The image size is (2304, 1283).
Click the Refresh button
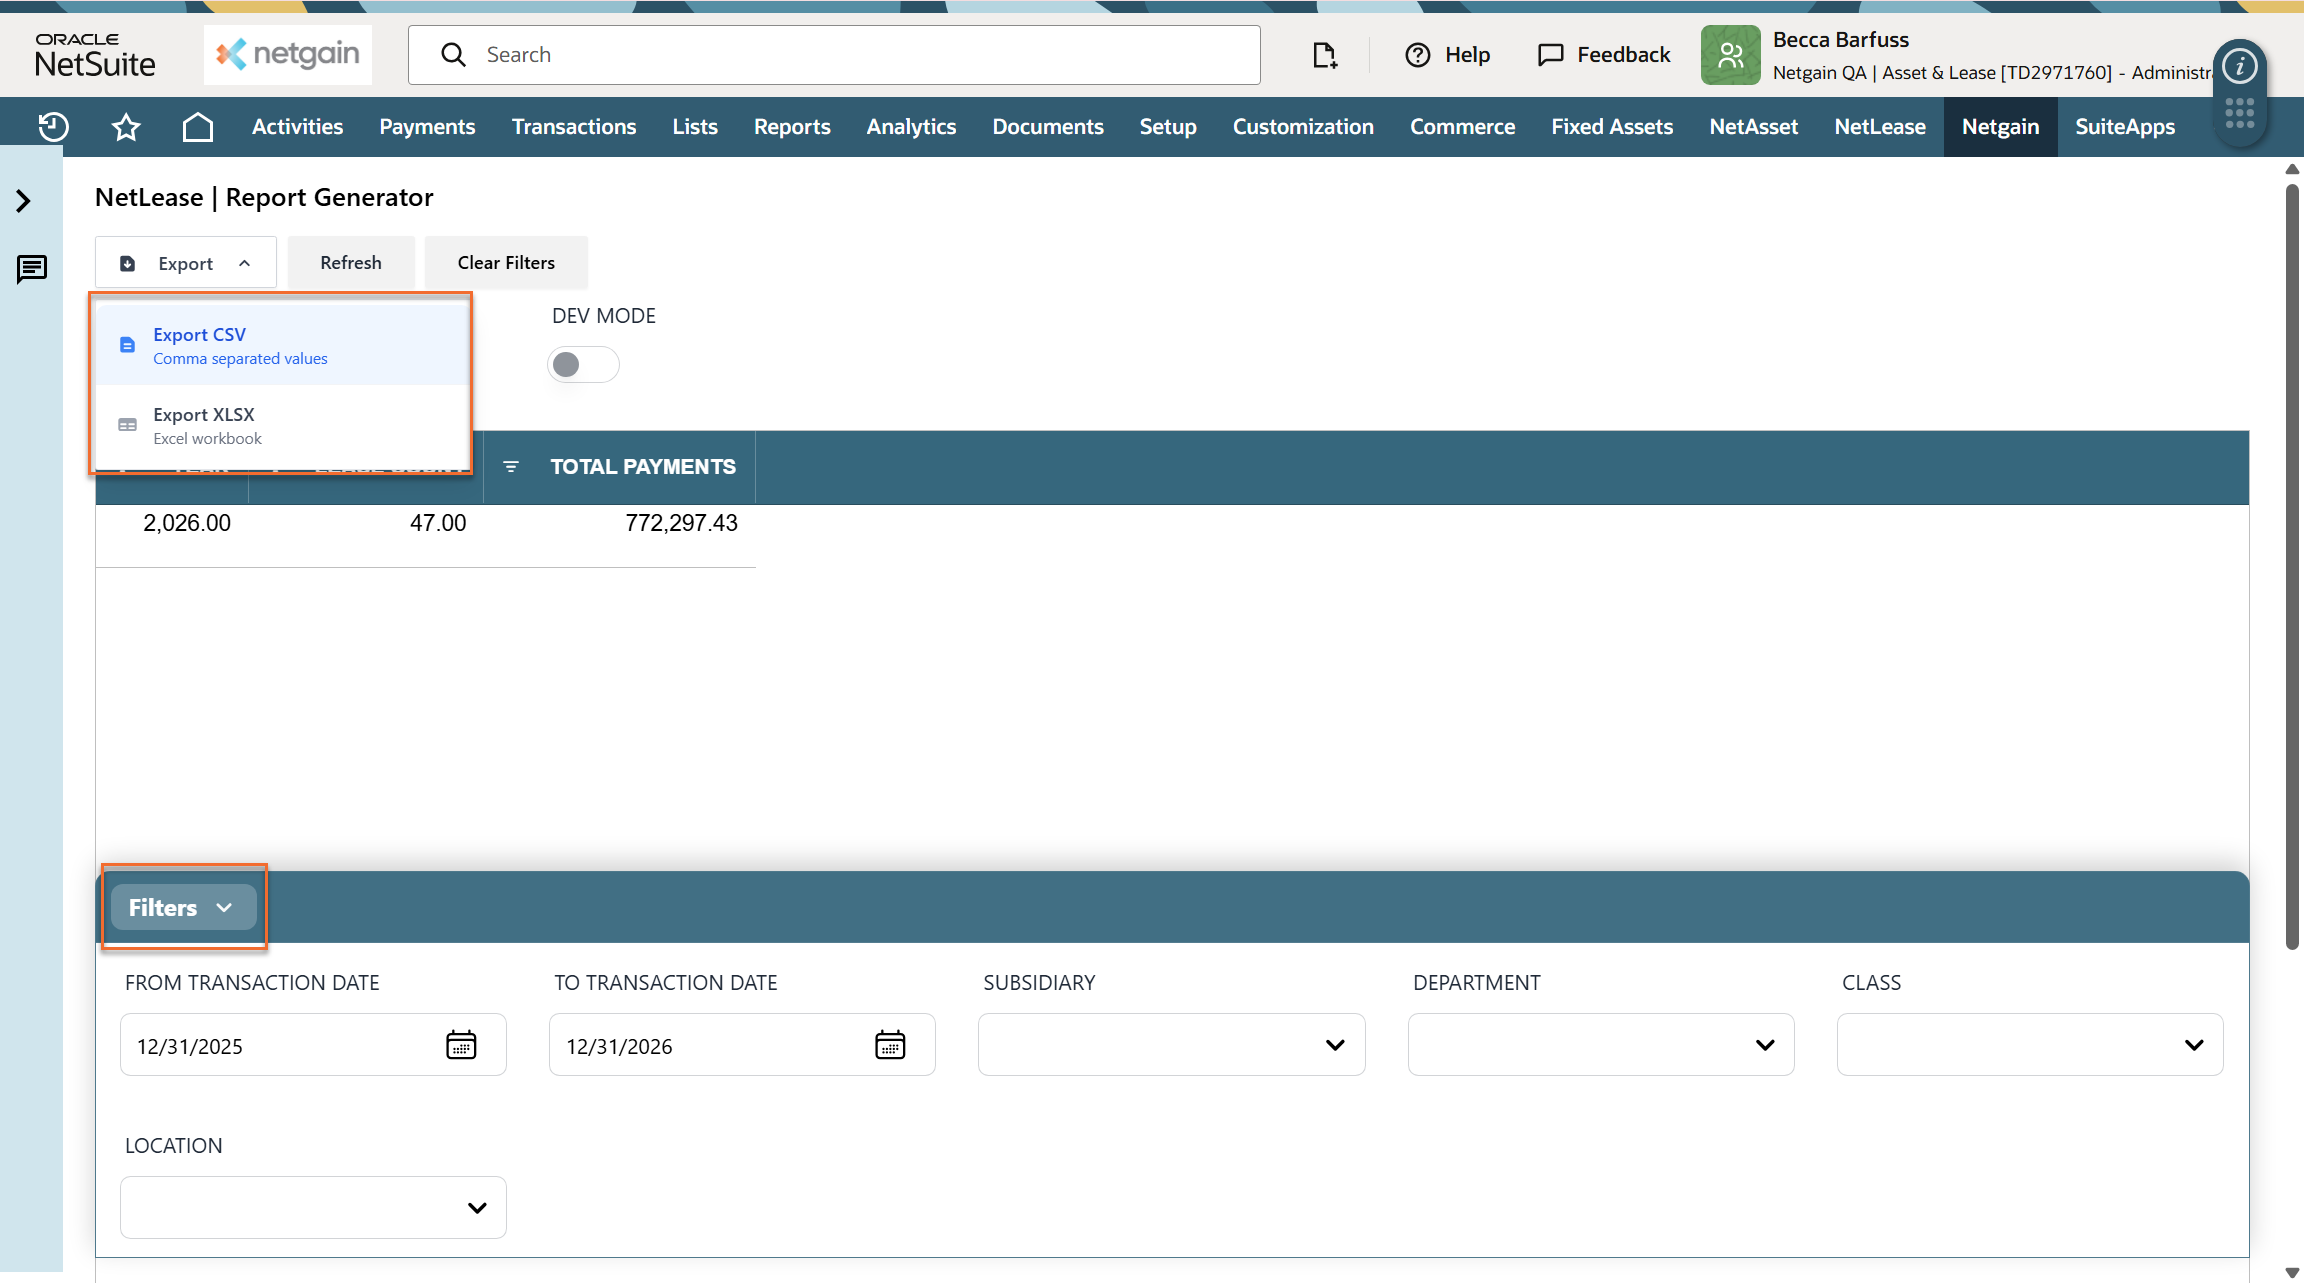pyautogui.click(x=351, y=263)
